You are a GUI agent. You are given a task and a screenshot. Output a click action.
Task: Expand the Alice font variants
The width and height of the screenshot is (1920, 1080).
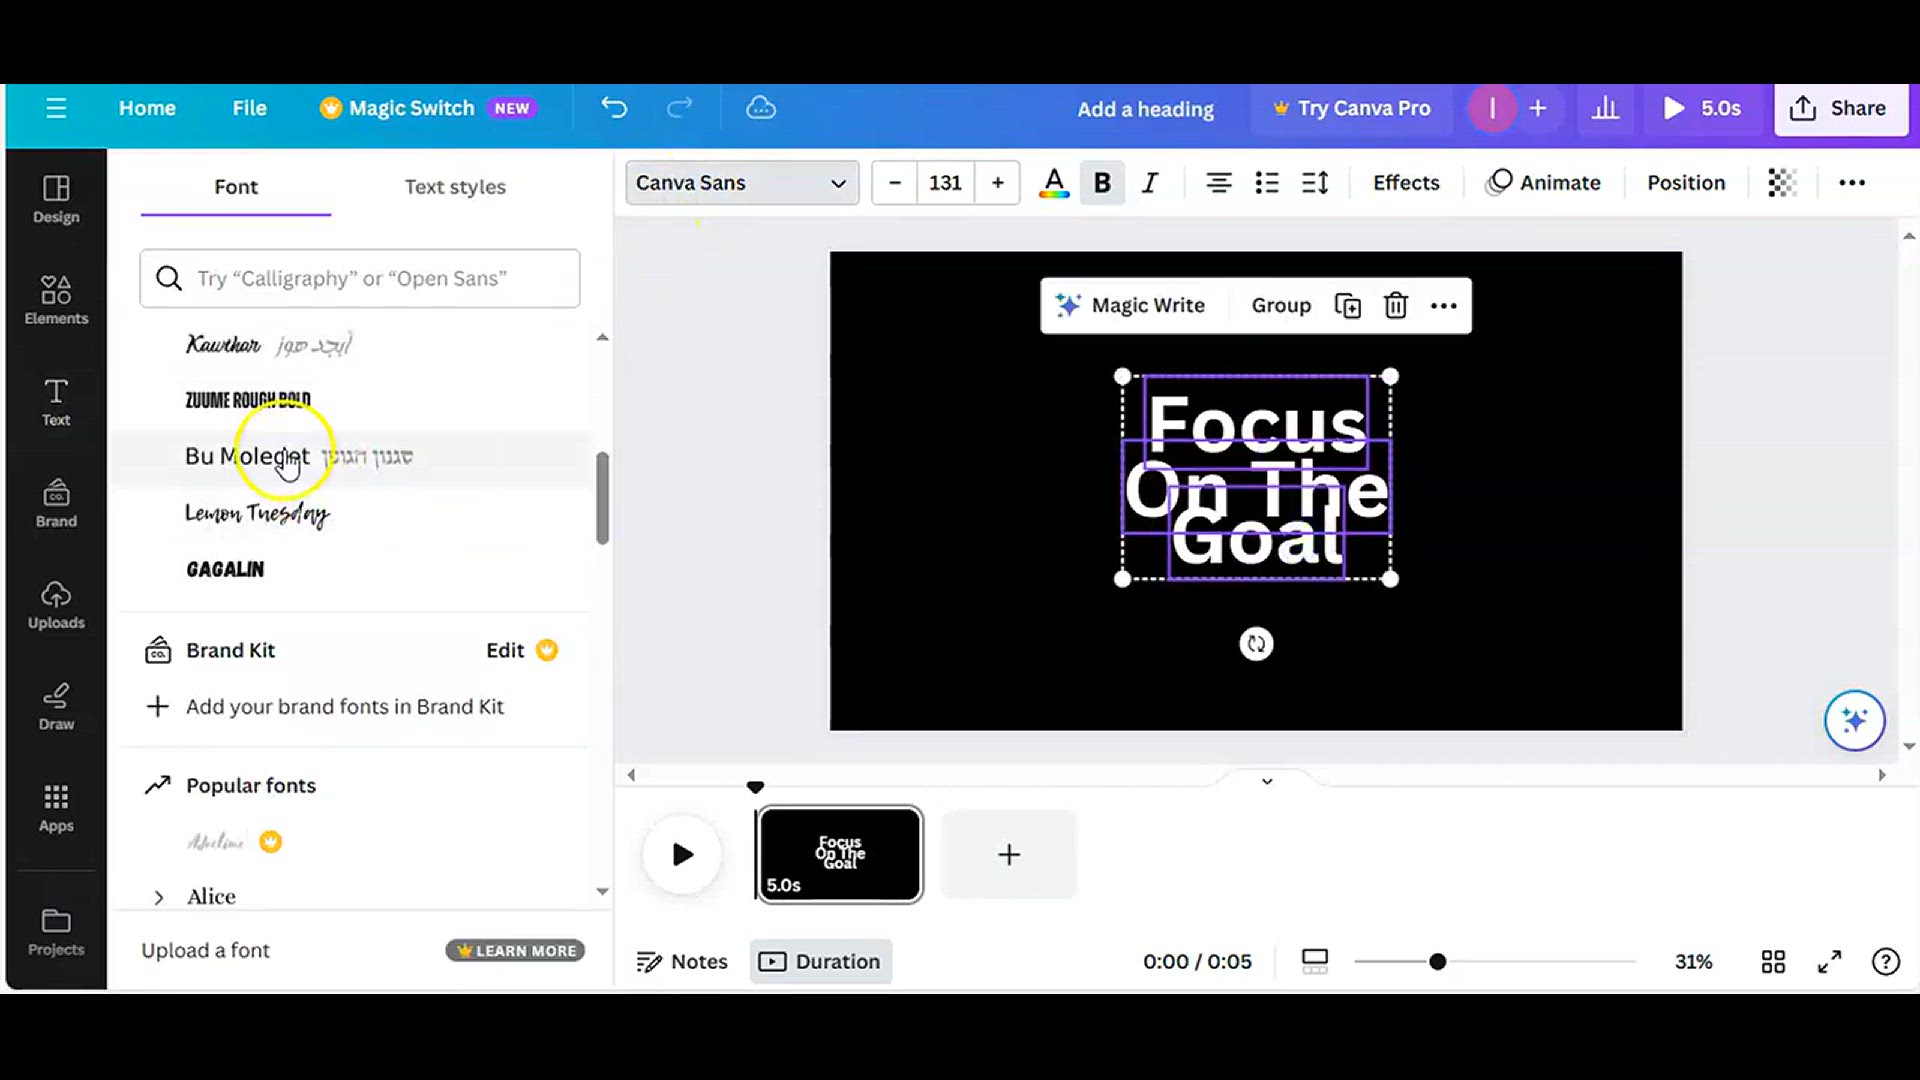coord(159,897)
